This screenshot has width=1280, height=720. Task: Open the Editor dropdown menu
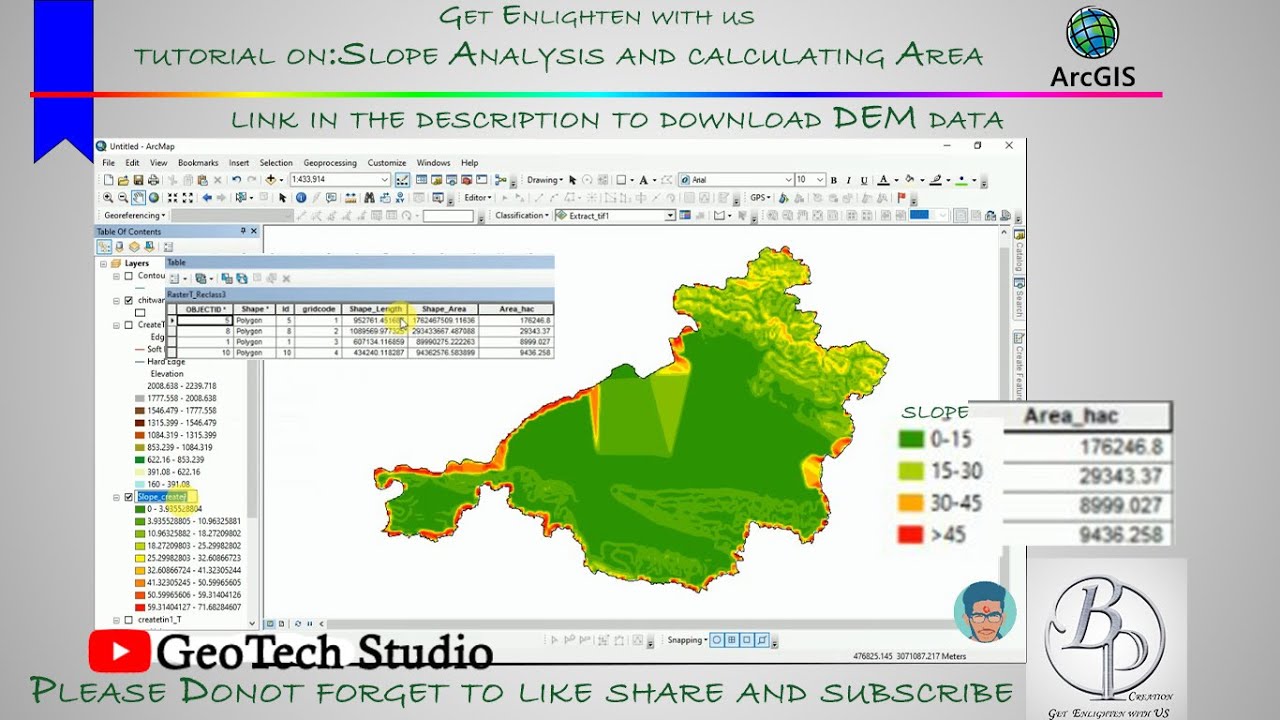point(478,198)
